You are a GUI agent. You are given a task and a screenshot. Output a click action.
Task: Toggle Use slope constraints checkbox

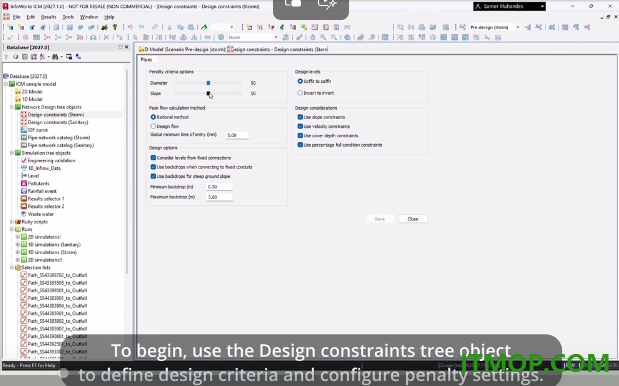pyautogui.click(x=300, y=117)
